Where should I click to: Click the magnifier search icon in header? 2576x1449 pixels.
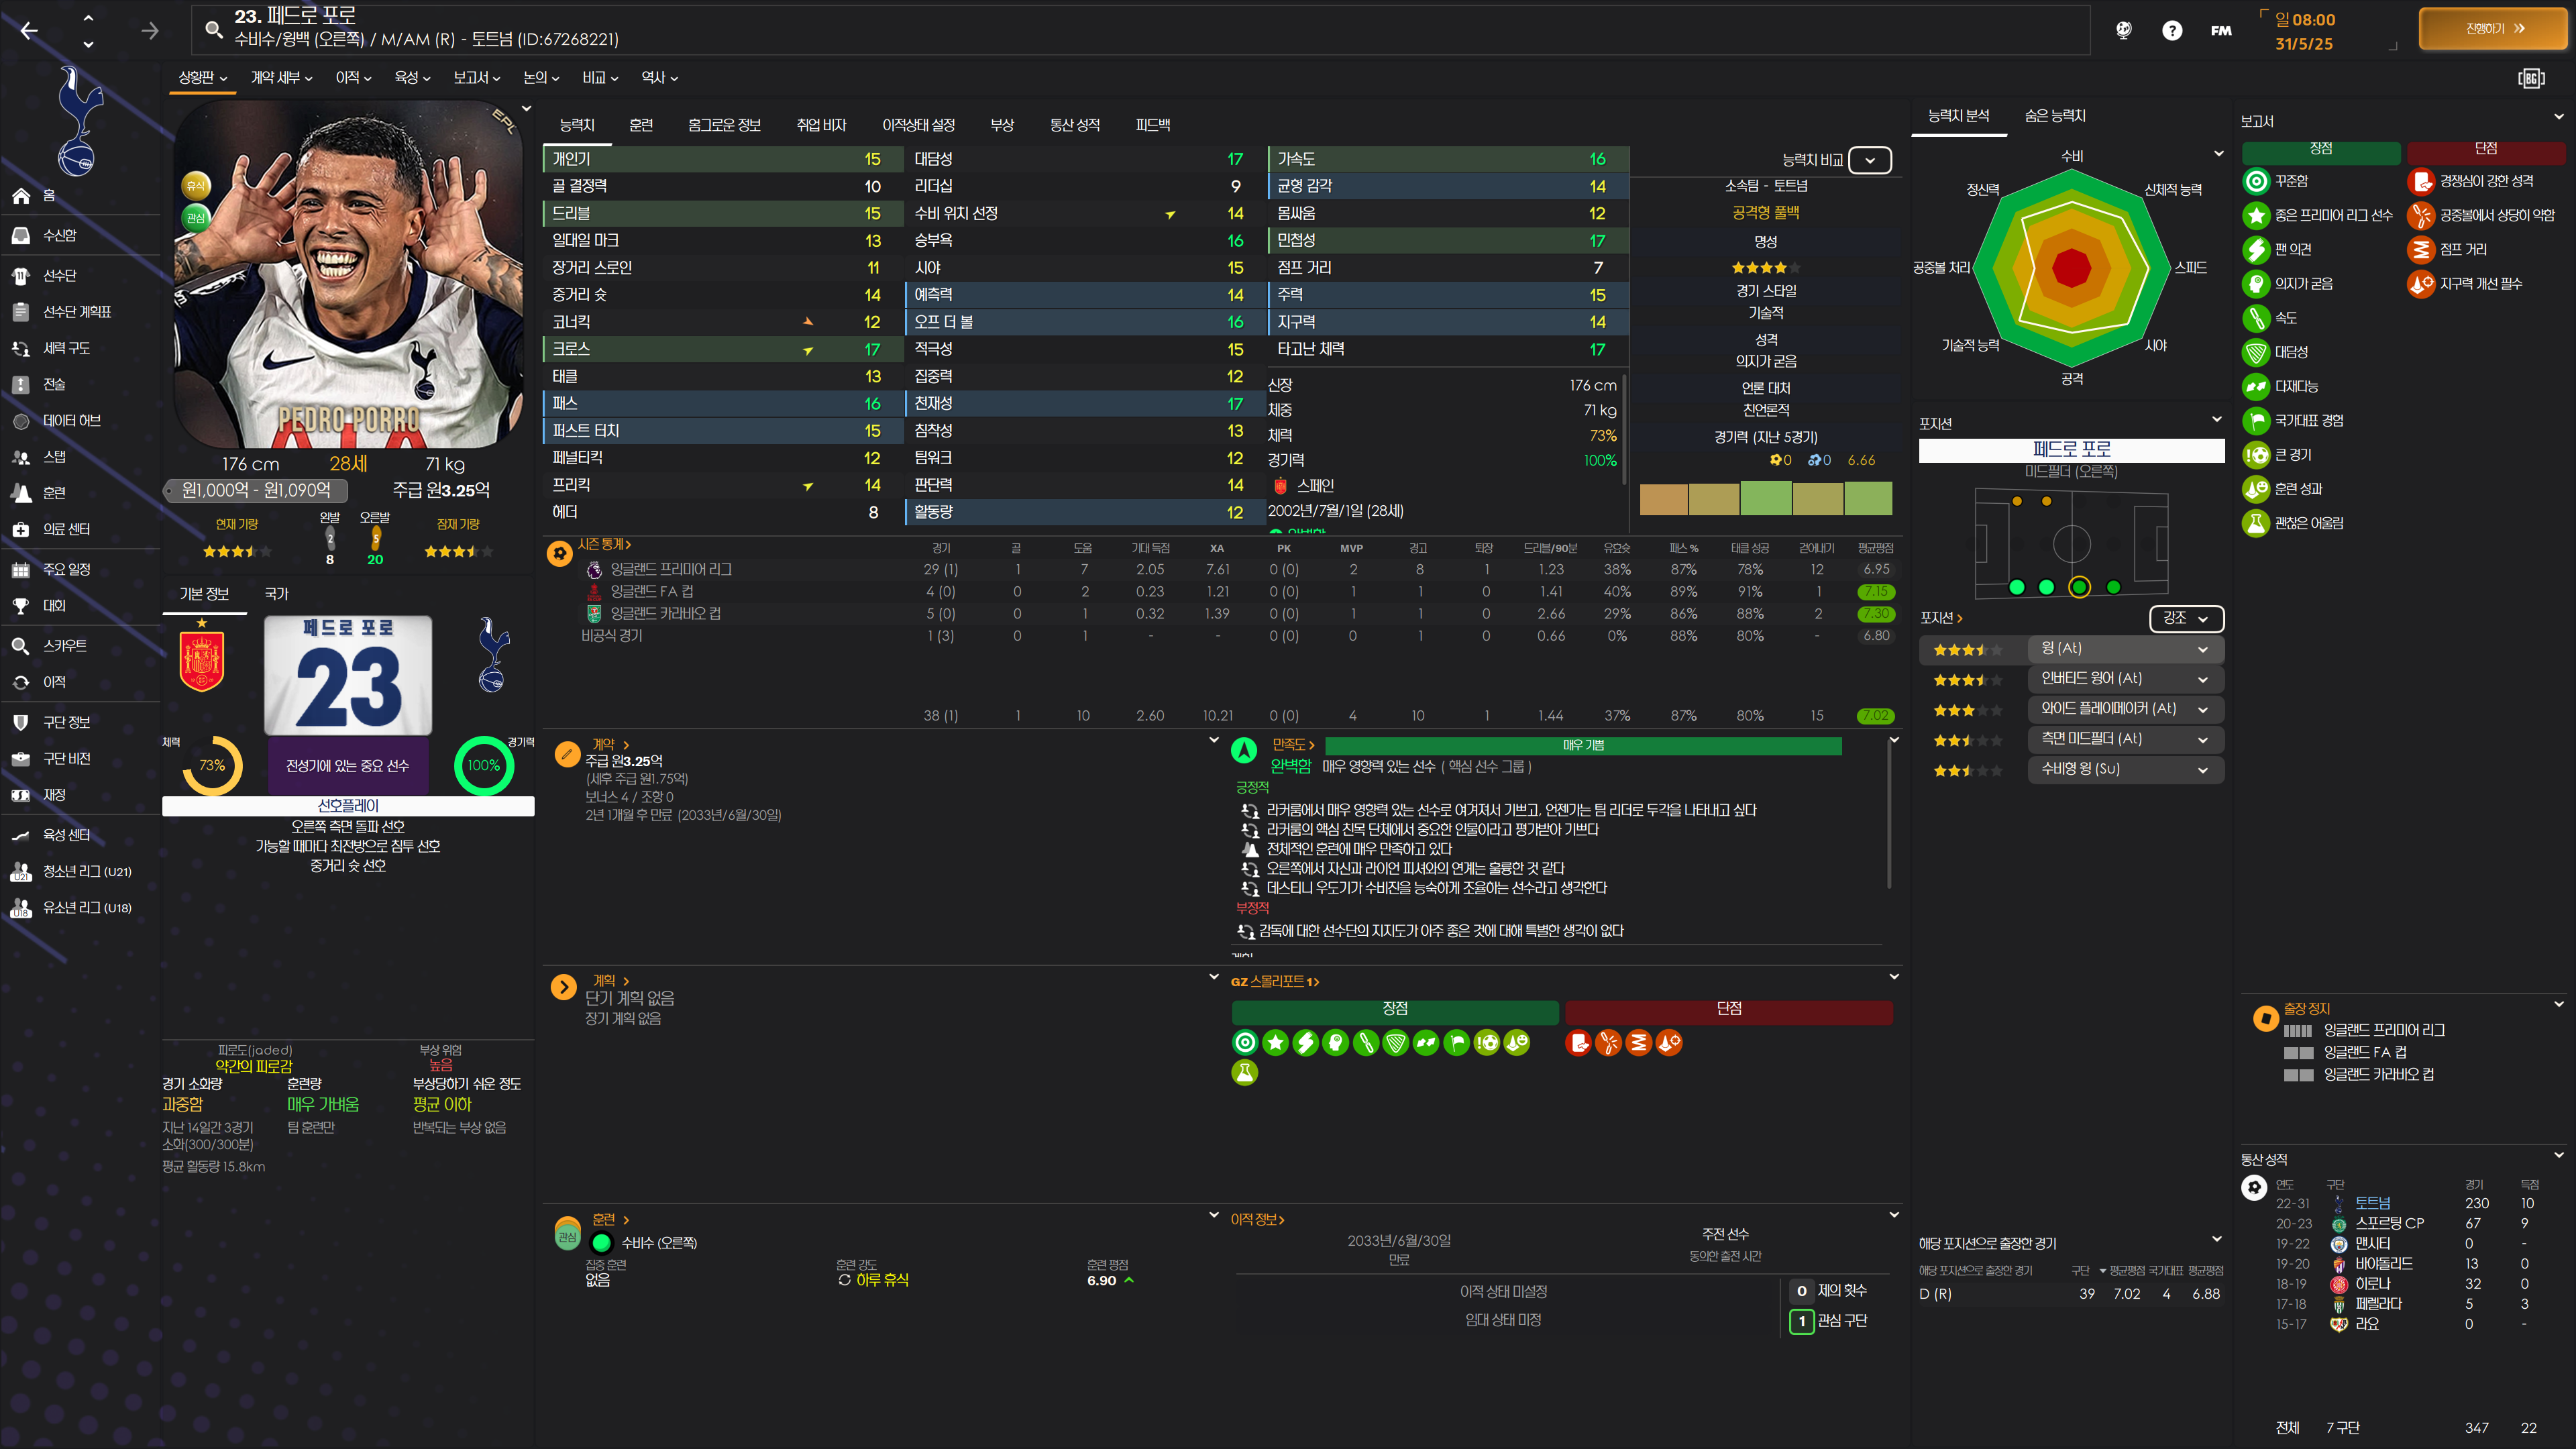pos(213,29)
